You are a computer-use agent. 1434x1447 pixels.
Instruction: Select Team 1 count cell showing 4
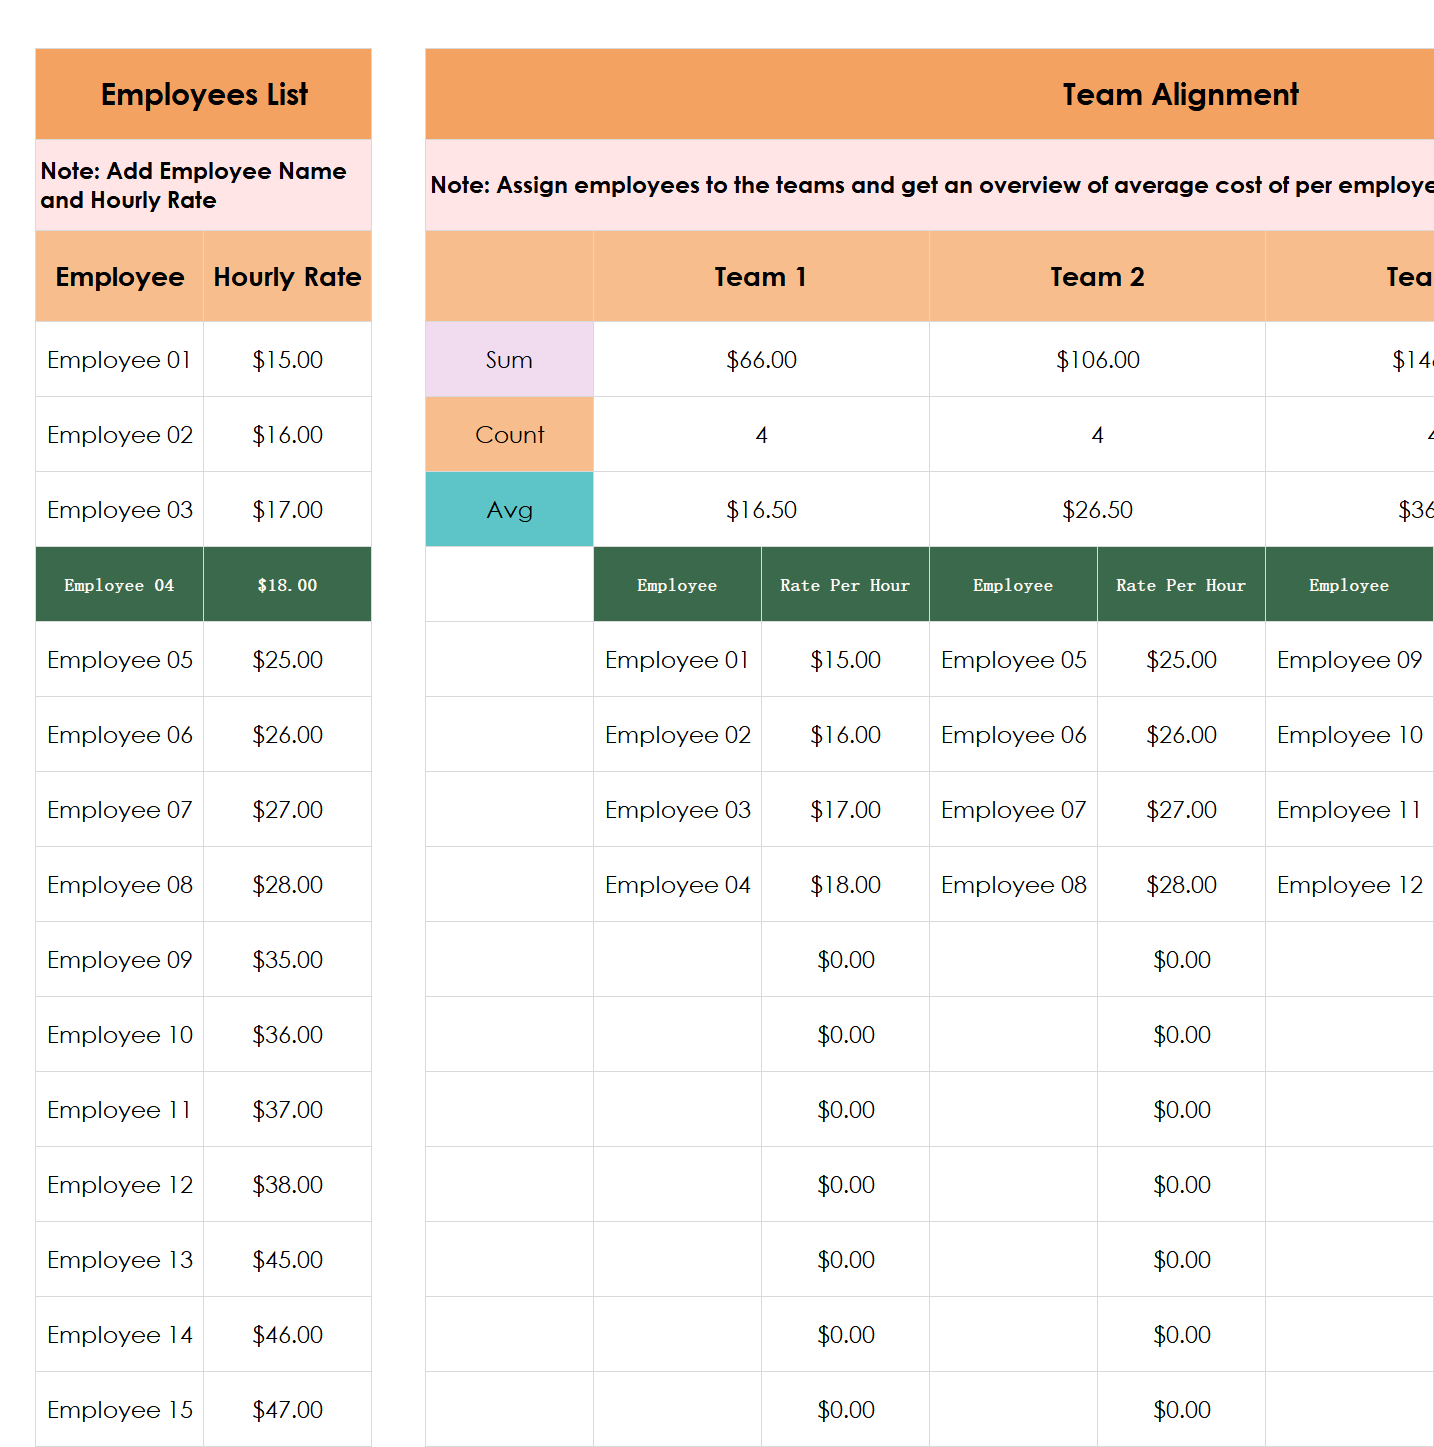pos(761,435)
